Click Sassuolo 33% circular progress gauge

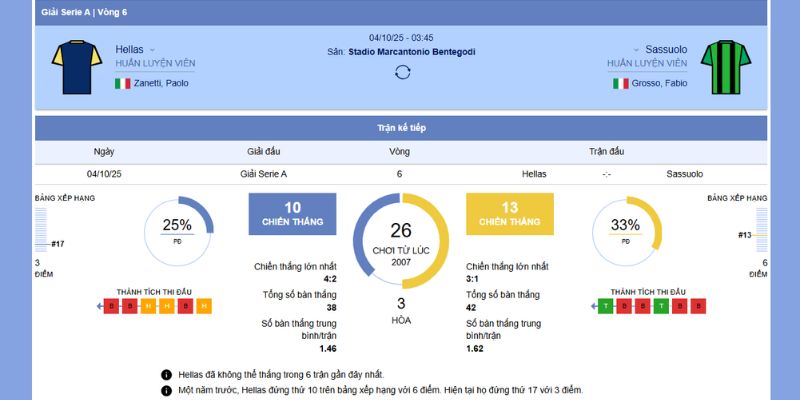click(x=627, y=230)
